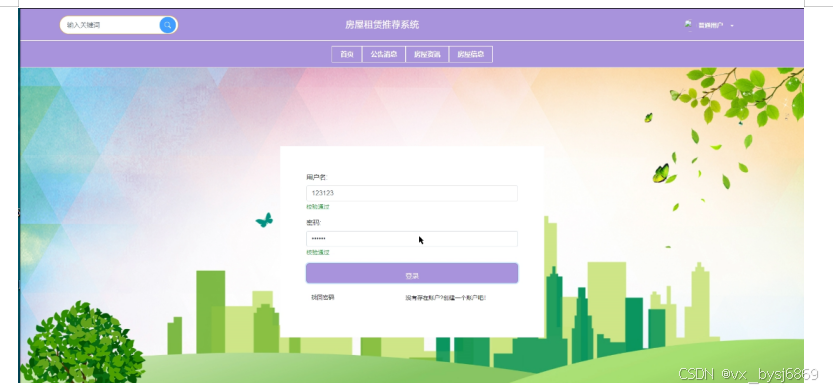This screenshot has width=833, height=390.
Task: Click the 房屋租赁推荐系统 site title
Action: pyautogui.click(x=382, y=24)
